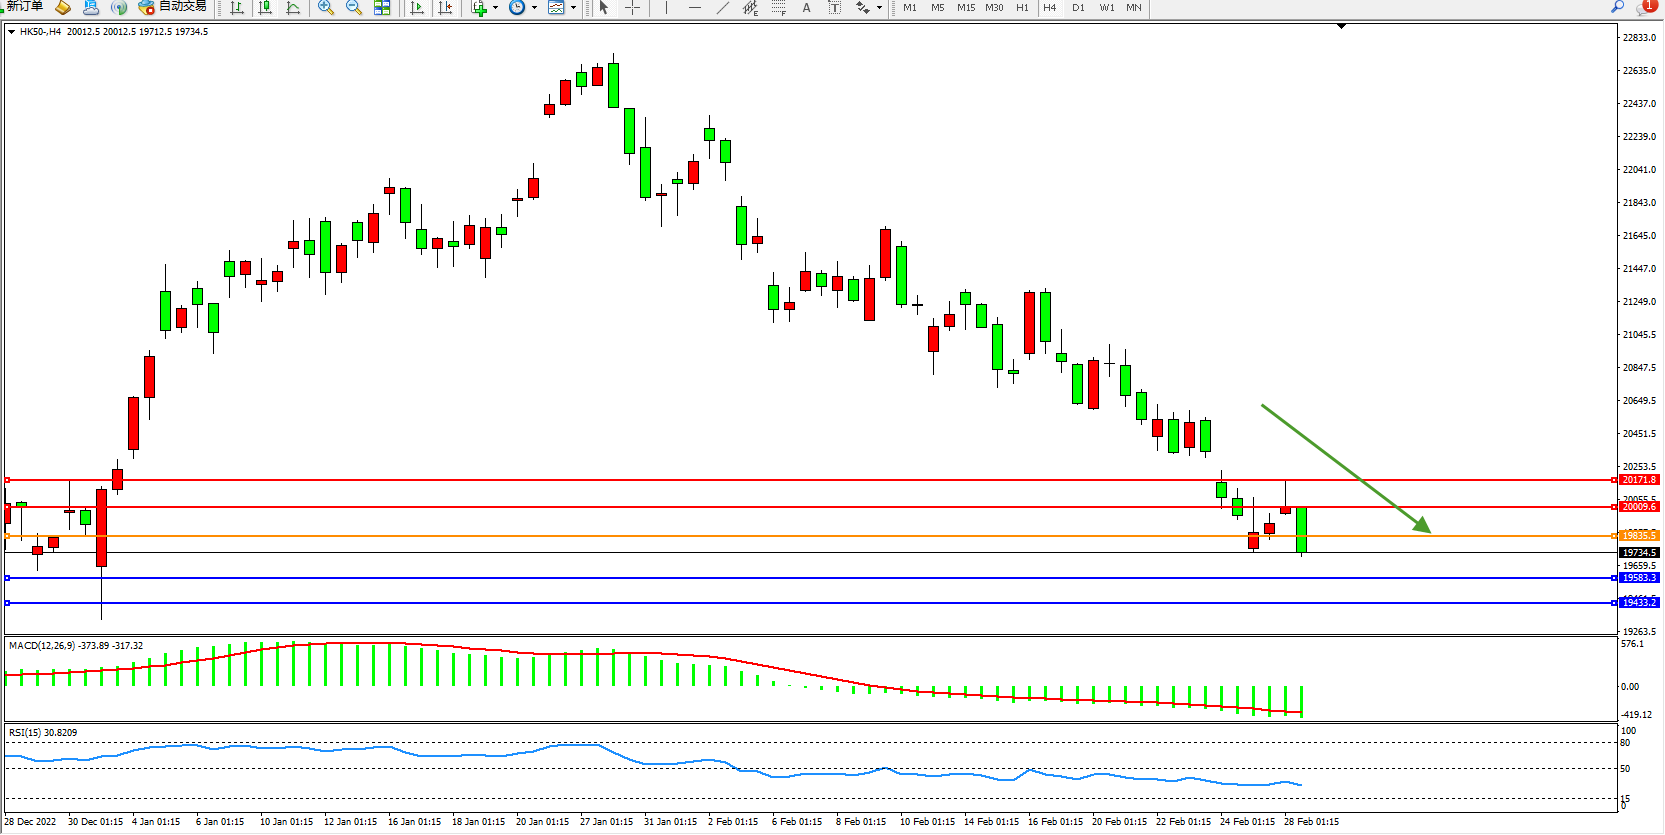Select the vertical line drawing tool
The height and width of the screenshot is (835, 1665).
[666, 8]
